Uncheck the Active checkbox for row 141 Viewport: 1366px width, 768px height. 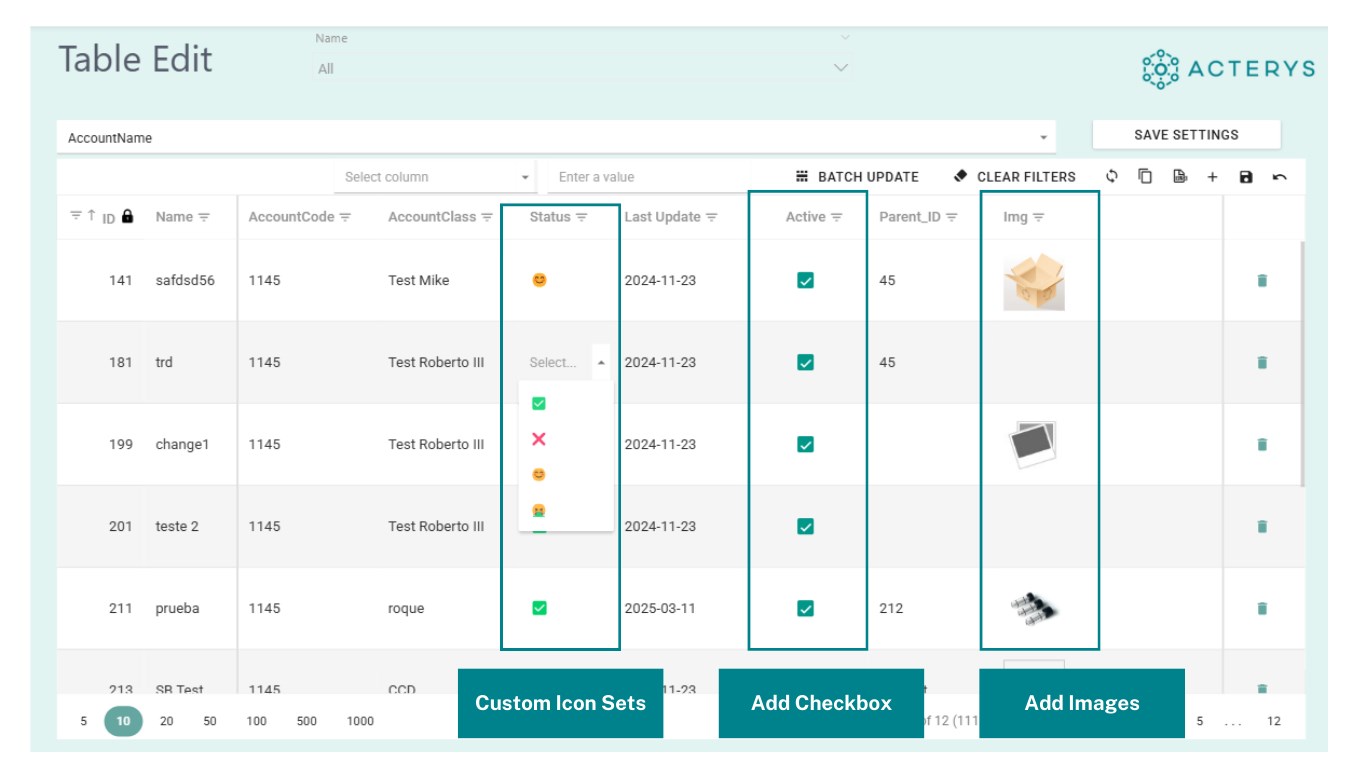pos(805,281)
